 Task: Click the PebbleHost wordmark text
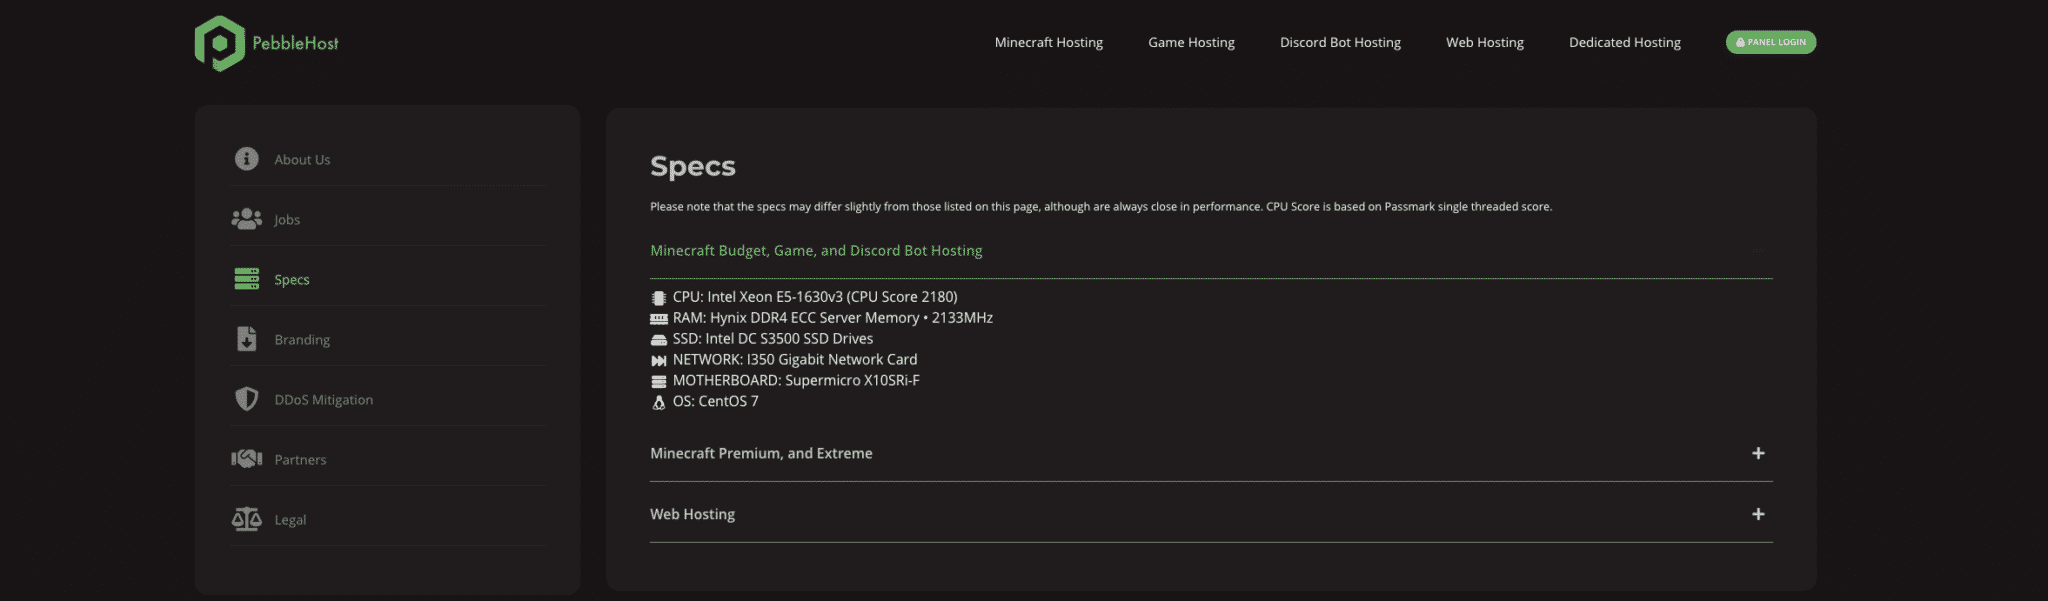(295, 43)
